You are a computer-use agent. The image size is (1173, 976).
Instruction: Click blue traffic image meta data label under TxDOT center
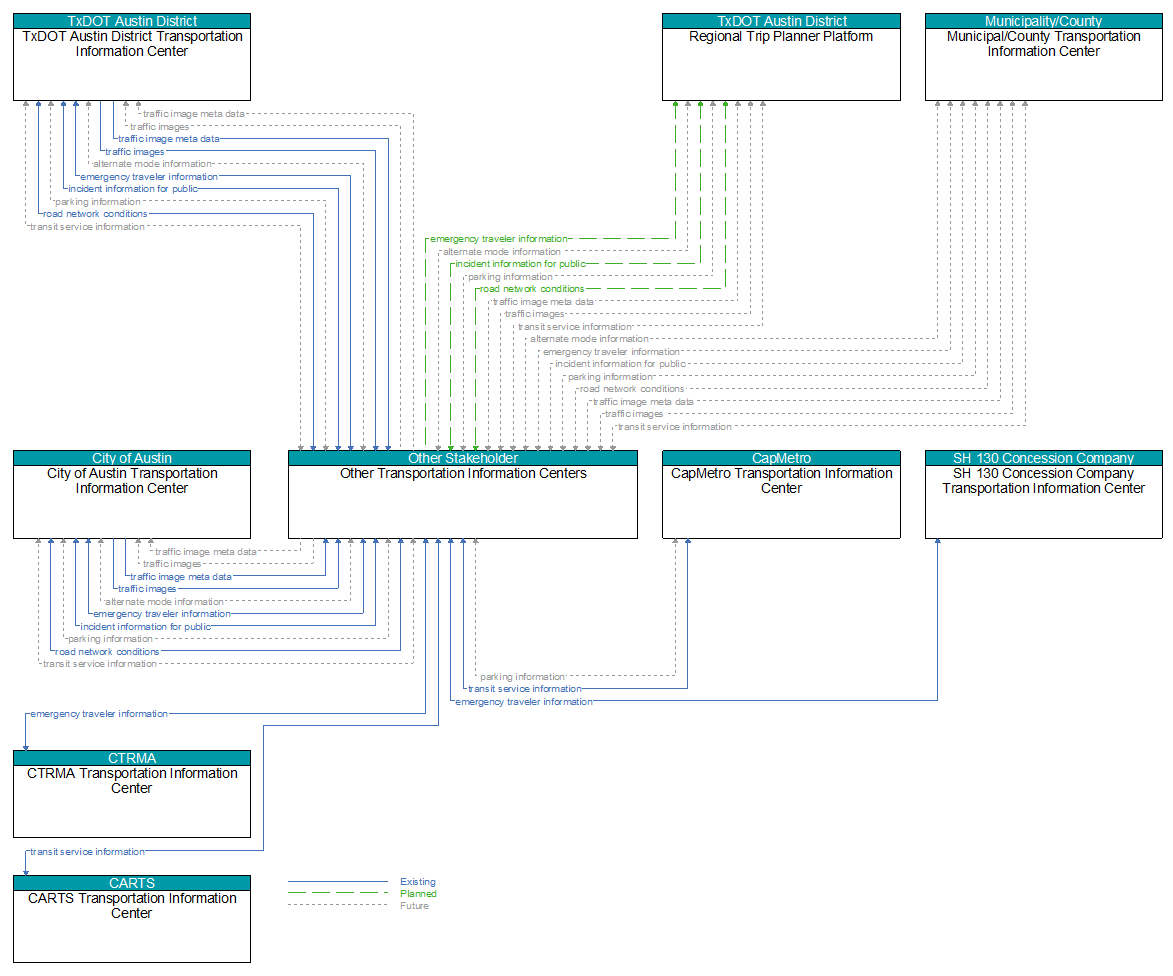[x=169, y=139]
